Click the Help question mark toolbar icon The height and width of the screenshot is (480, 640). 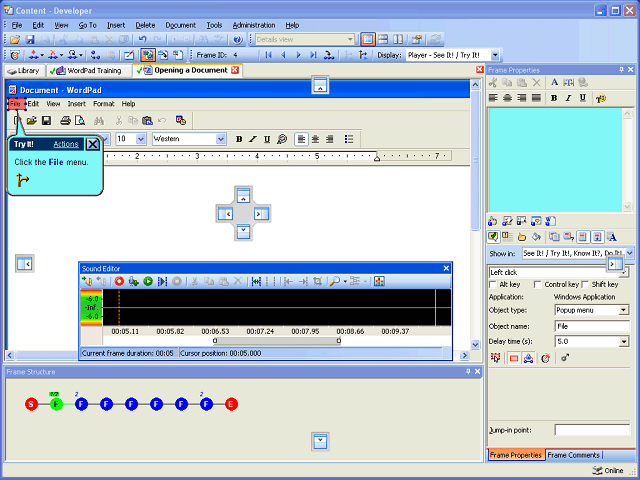tap(238, 40)
